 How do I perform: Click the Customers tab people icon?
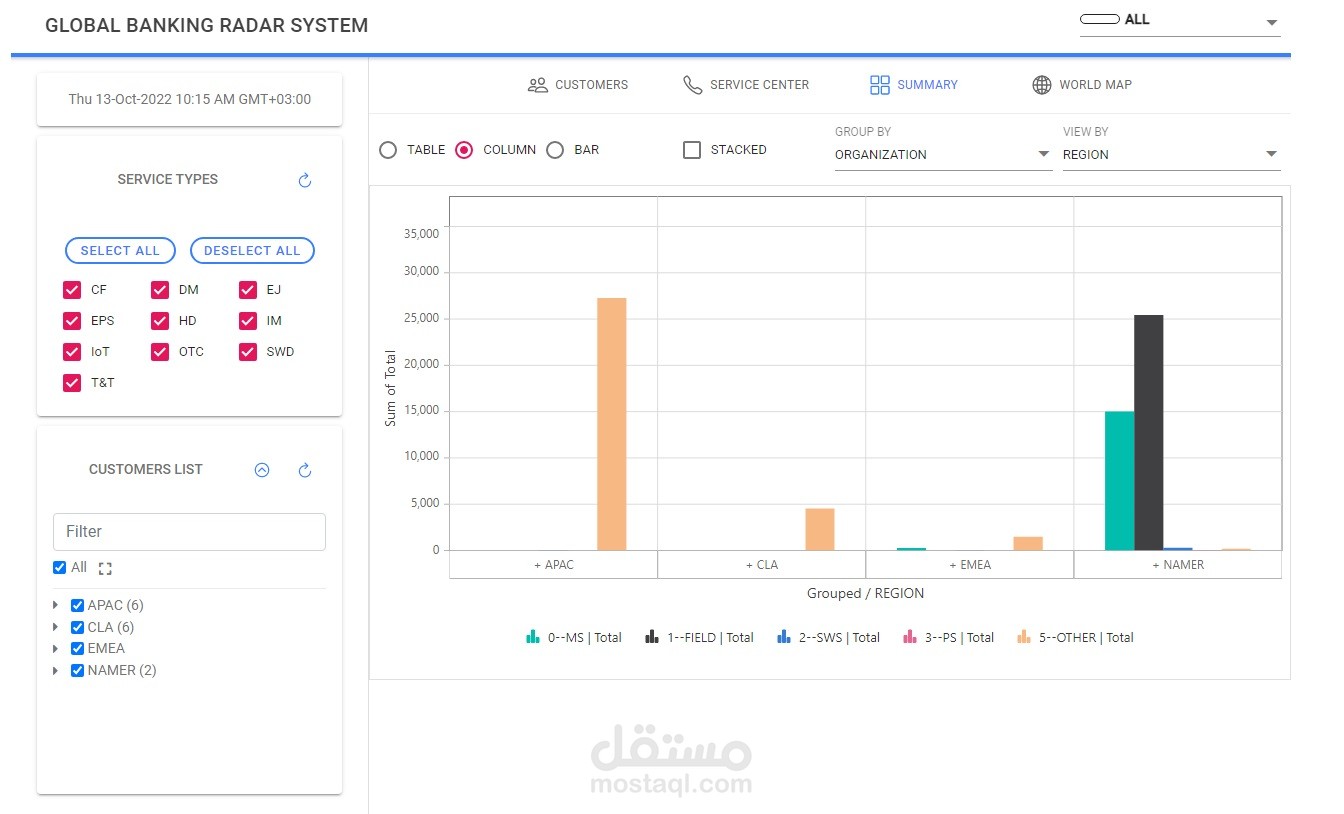click(x=538, y=85)
